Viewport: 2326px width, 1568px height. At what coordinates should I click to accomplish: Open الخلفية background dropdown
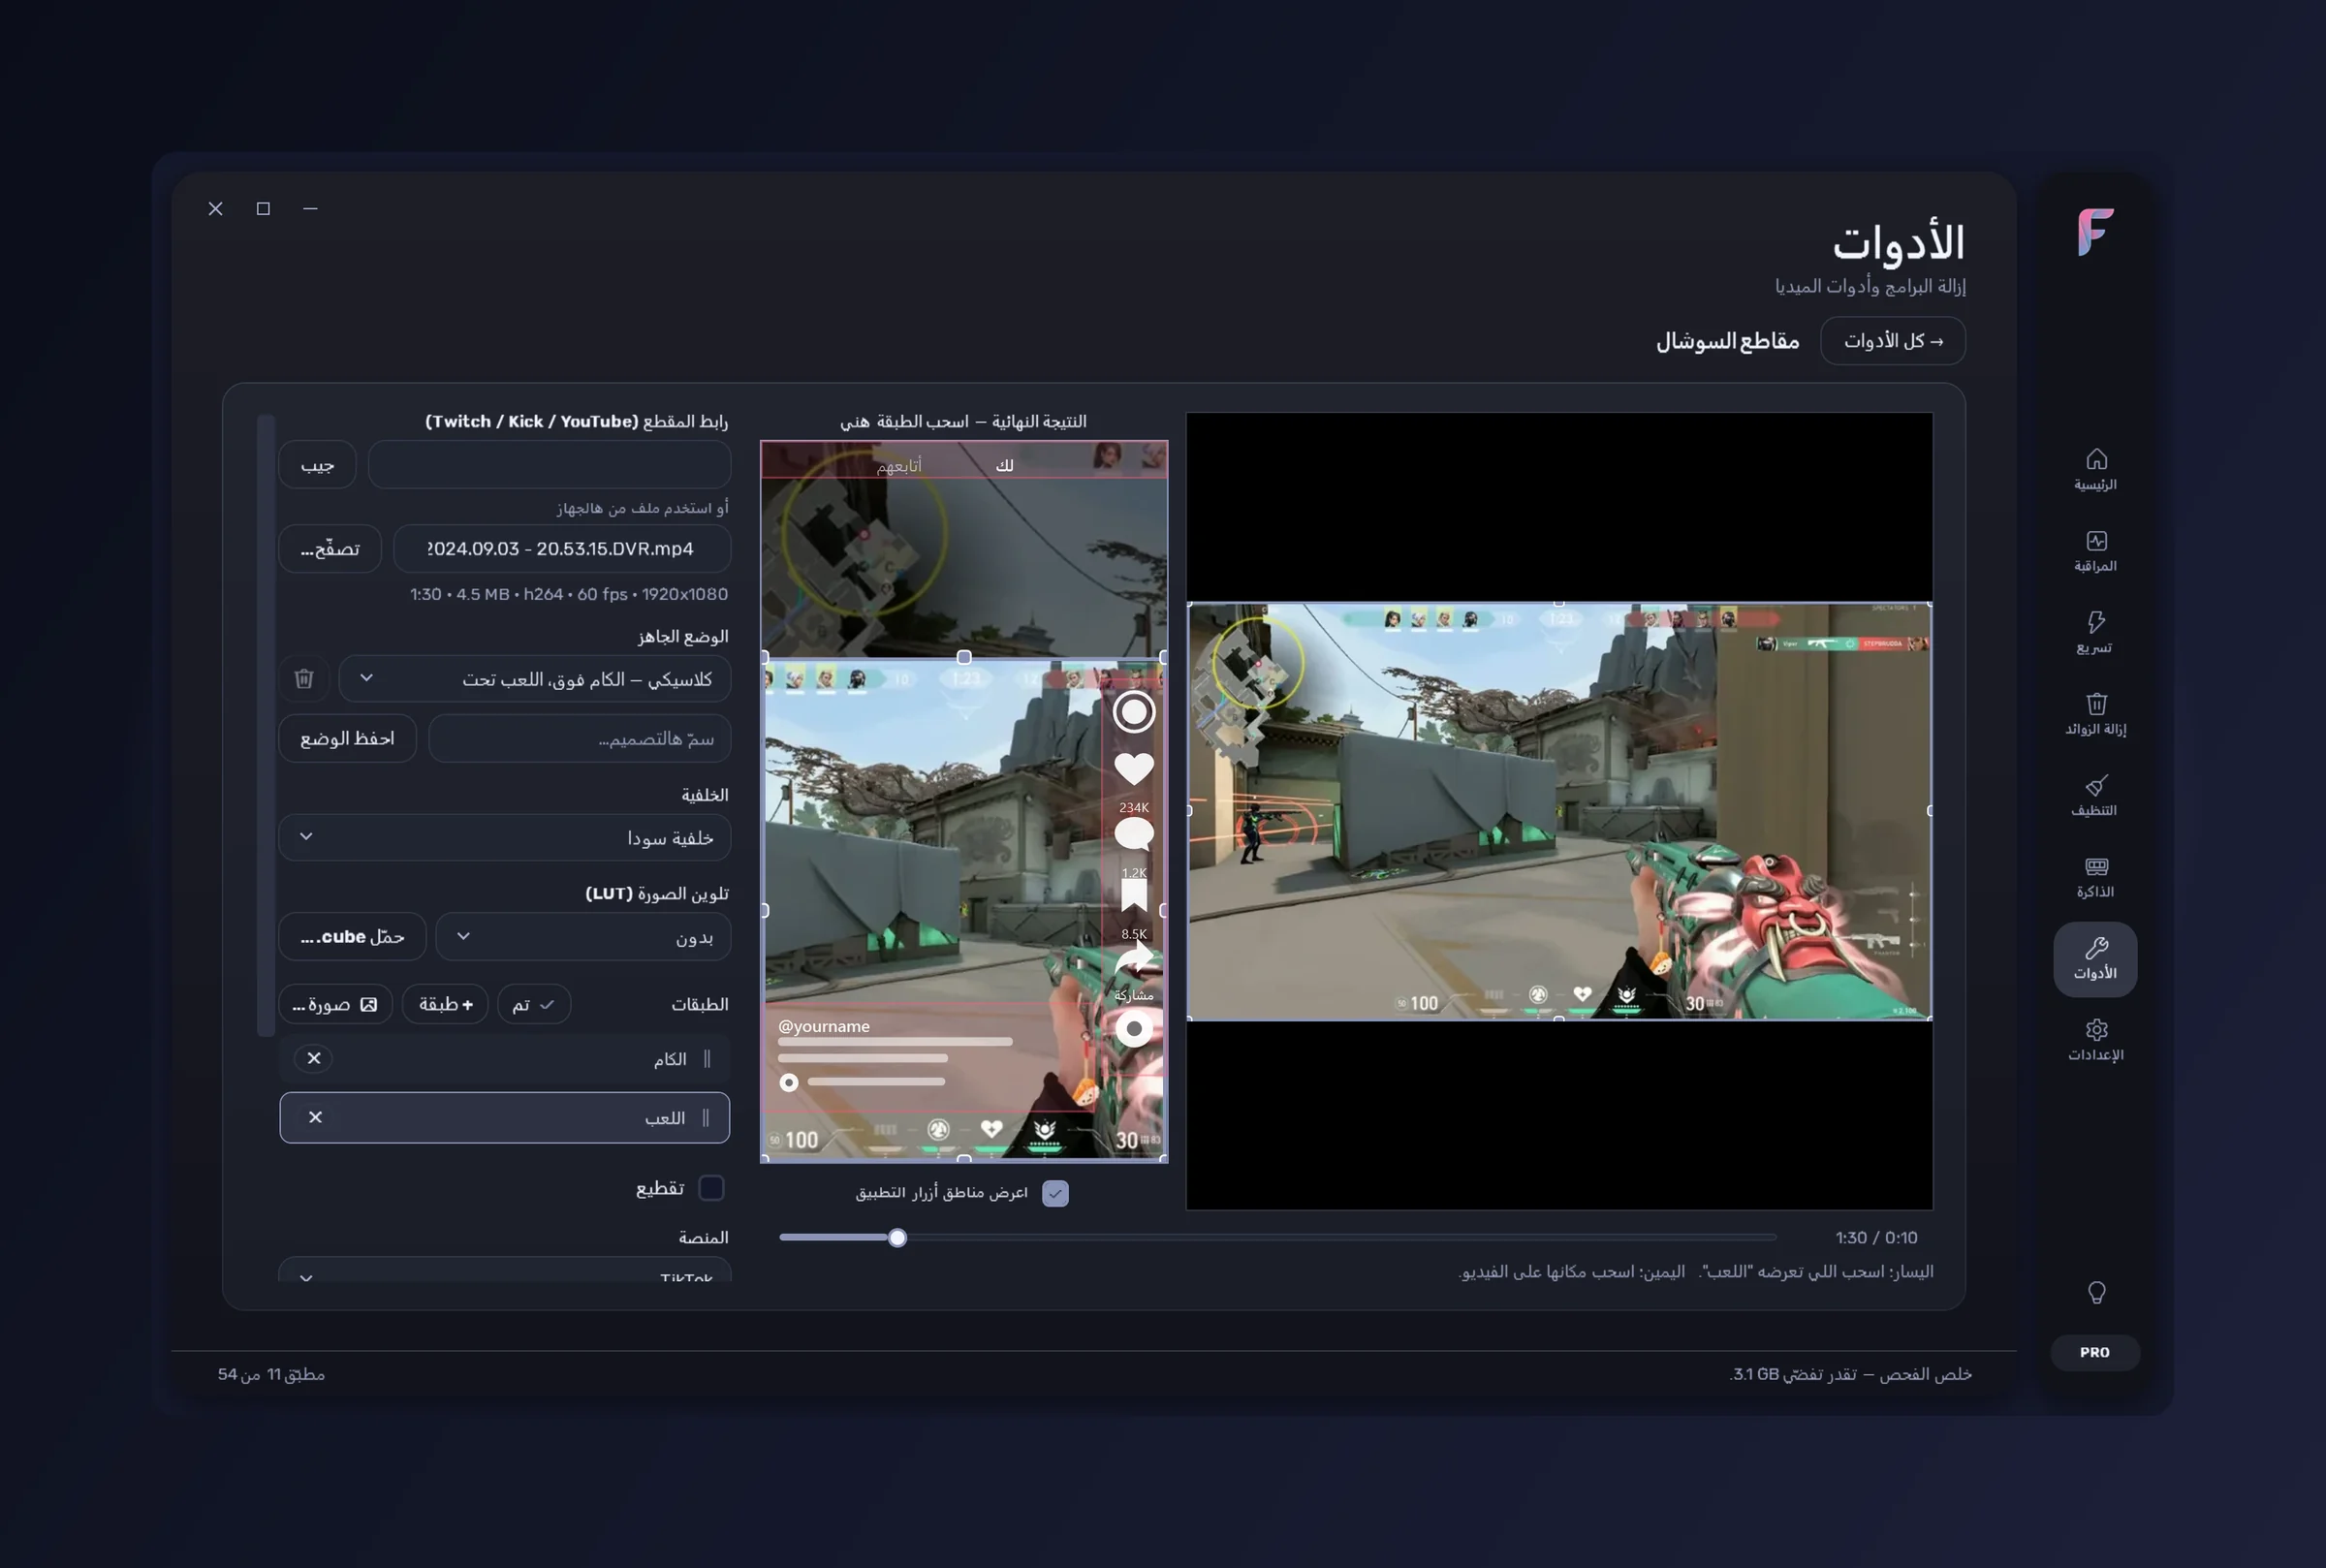click(504, 837)
